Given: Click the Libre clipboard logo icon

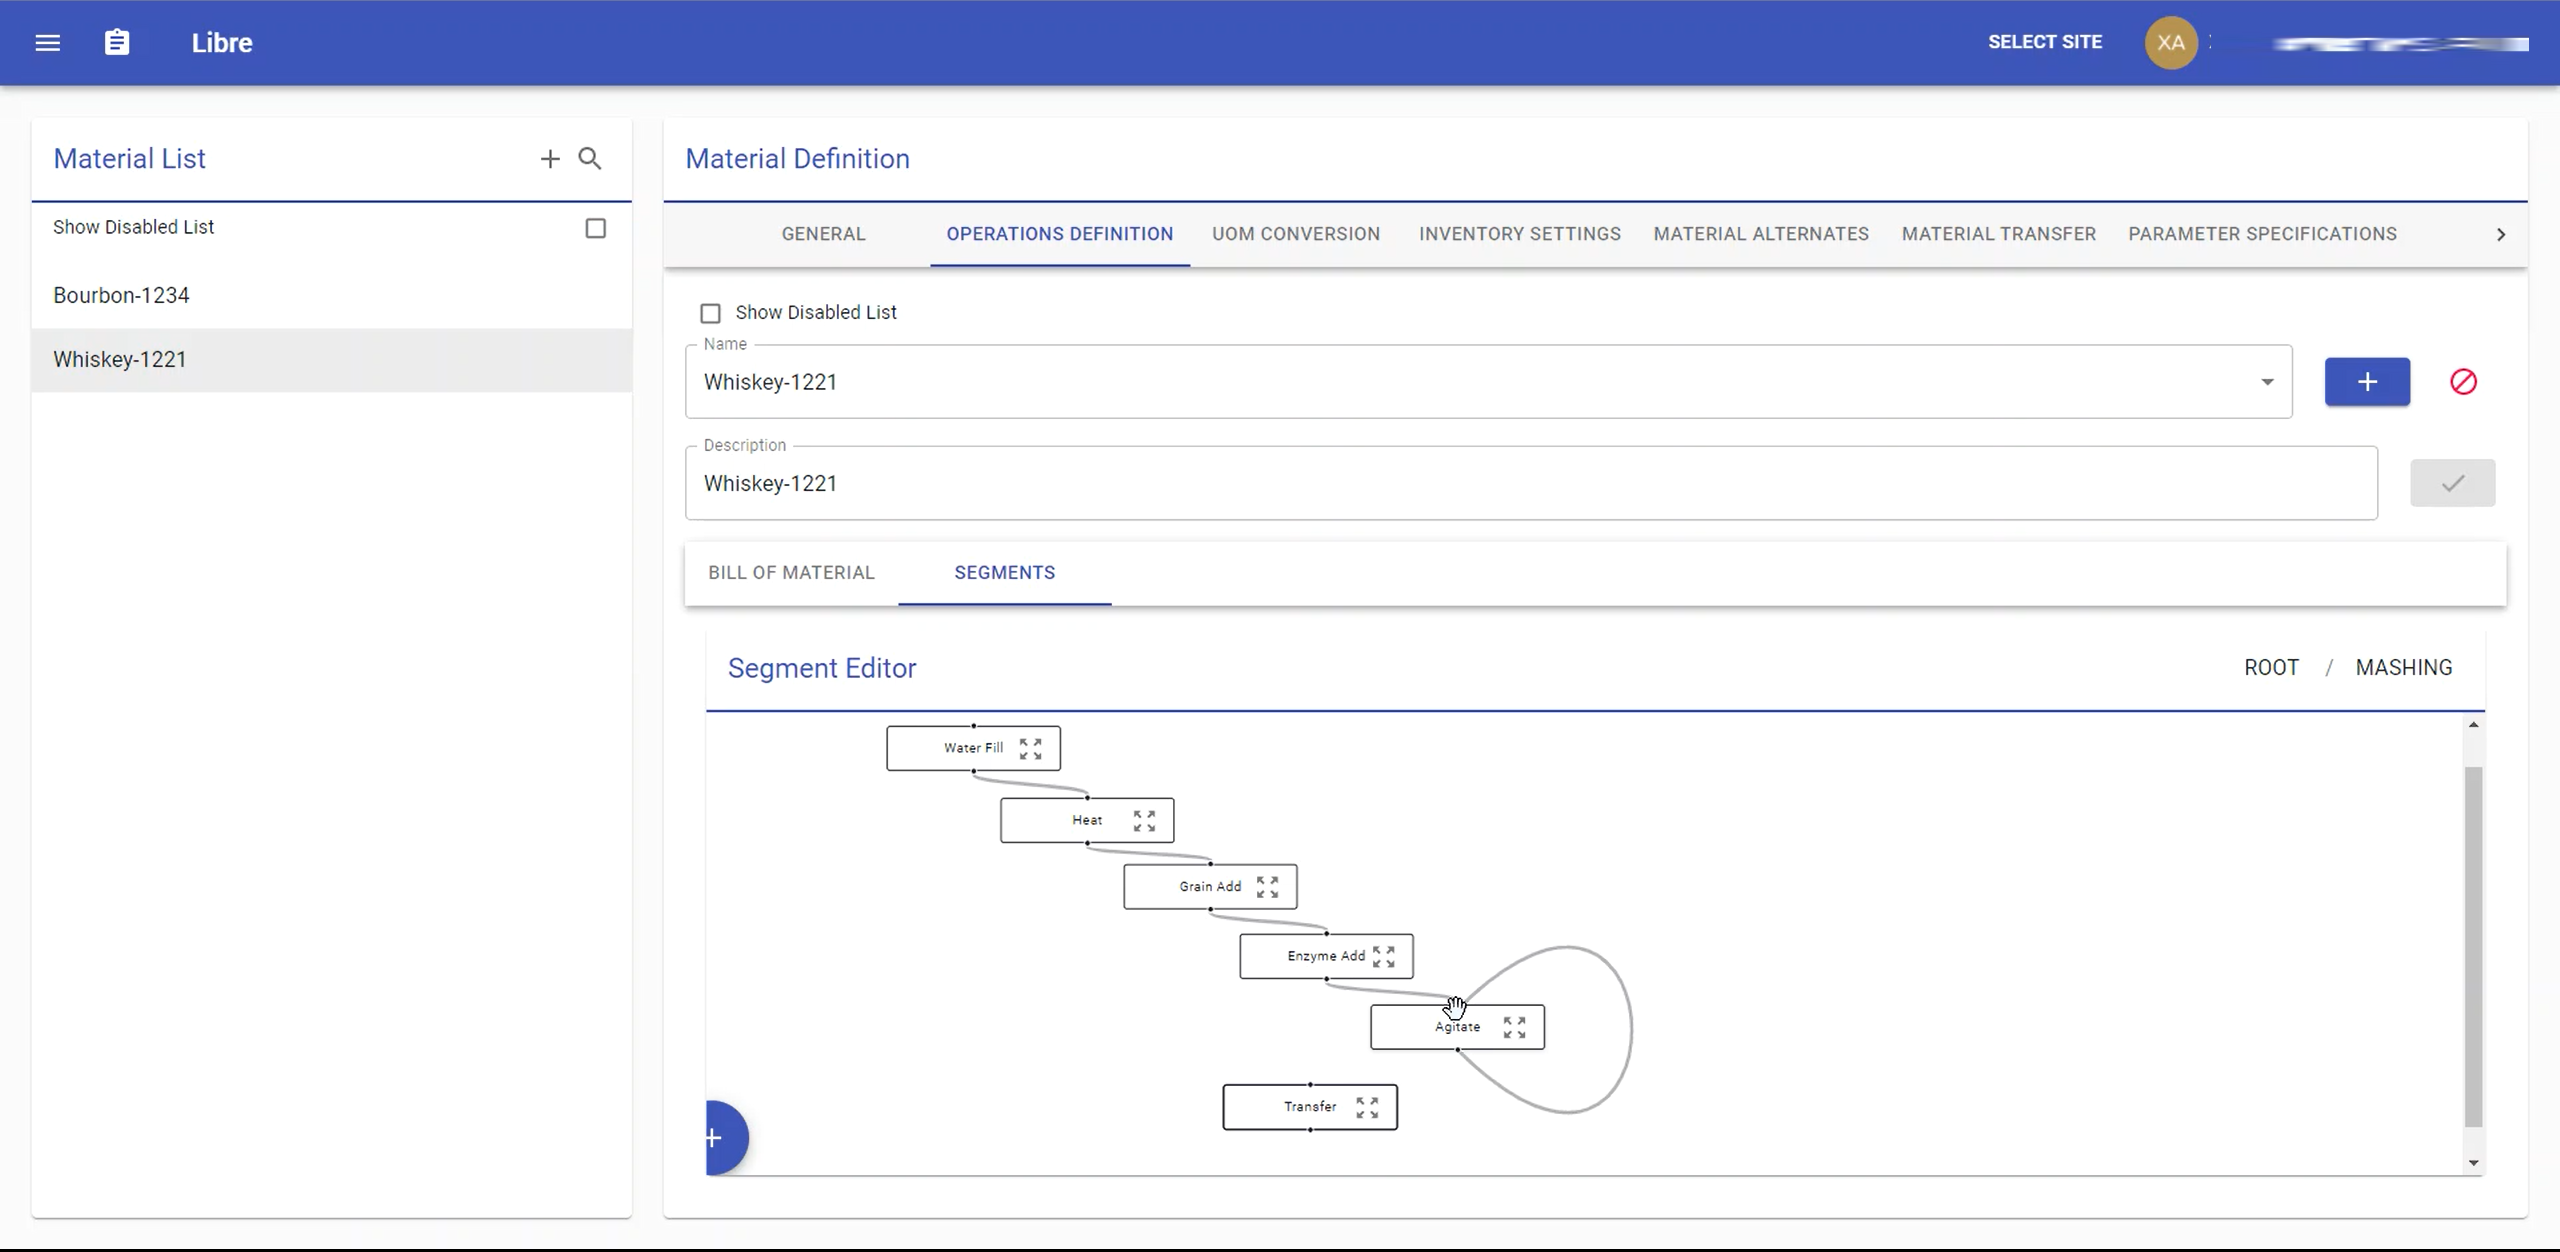Looking at the screenshot, I should 117,43.
